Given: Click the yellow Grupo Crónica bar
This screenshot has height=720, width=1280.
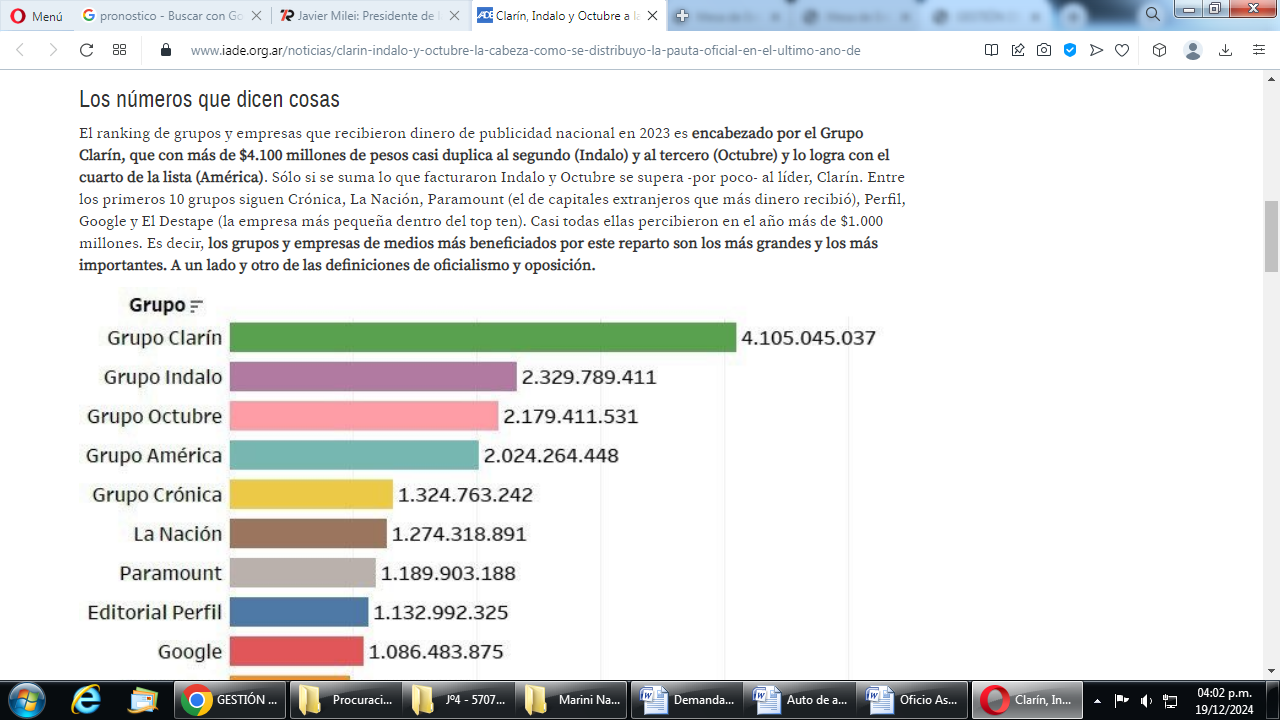Looking at the screenshot, I should 311,494.
